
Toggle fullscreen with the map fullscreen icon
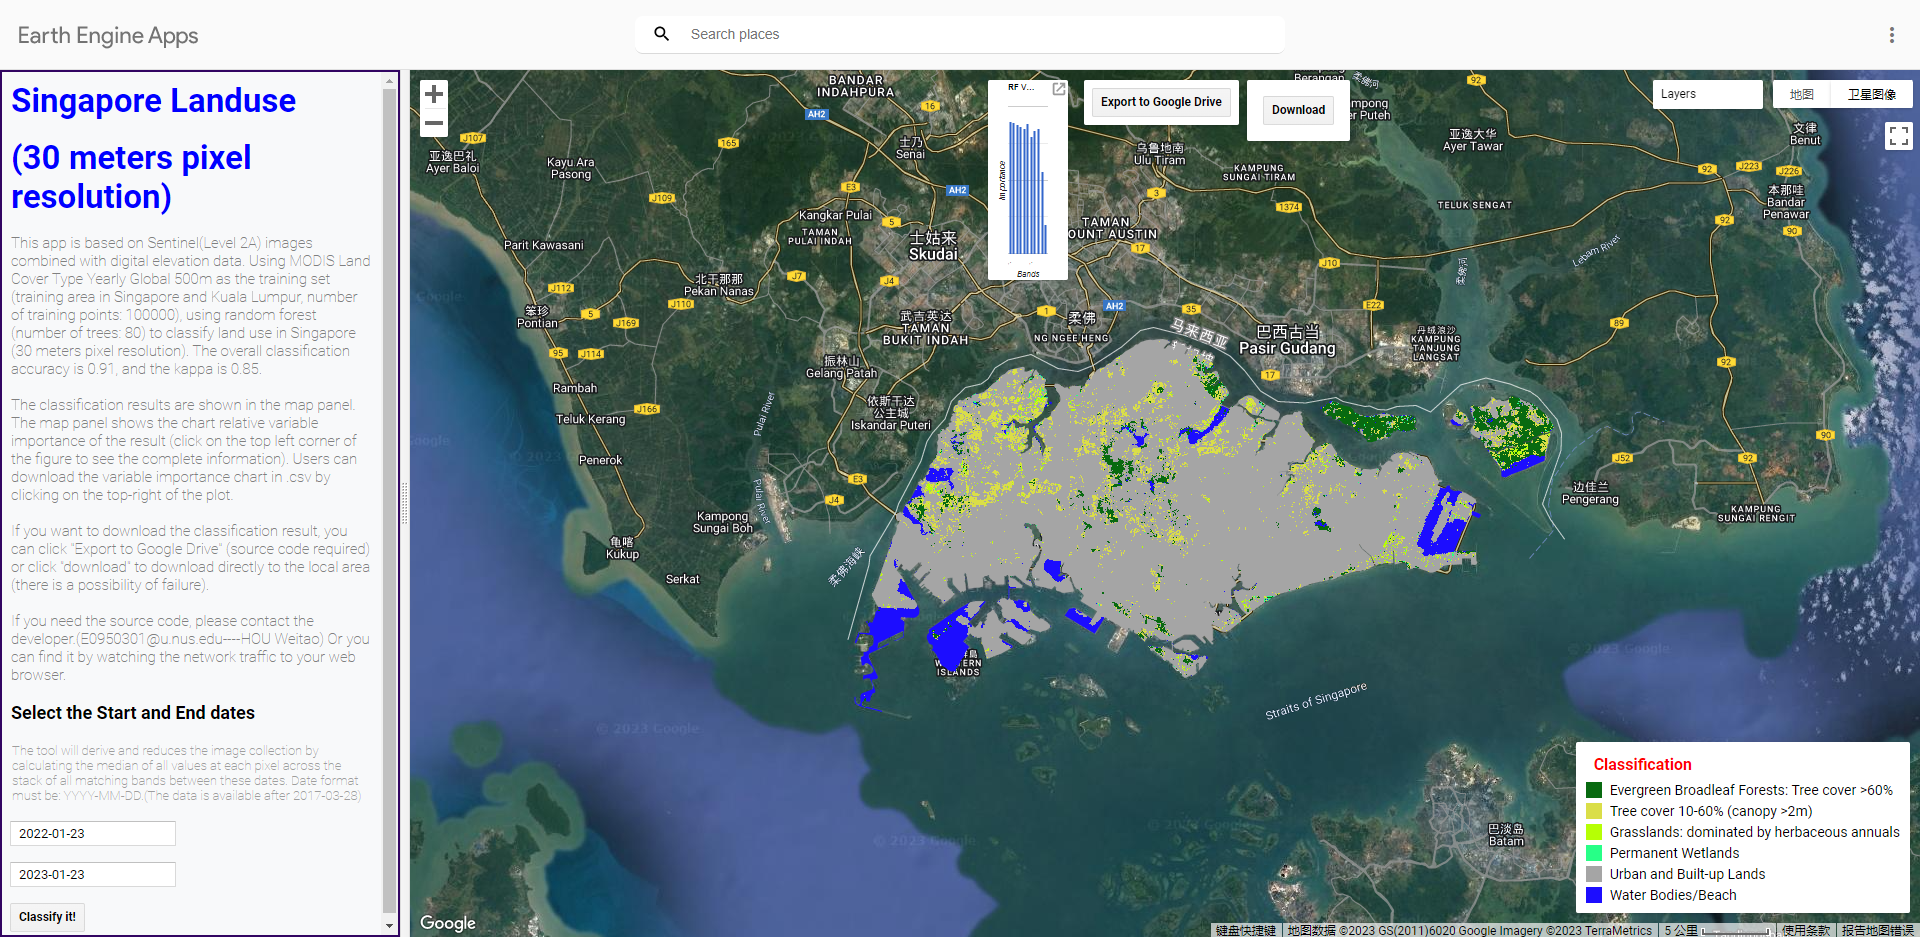(x=1898, y=136)
